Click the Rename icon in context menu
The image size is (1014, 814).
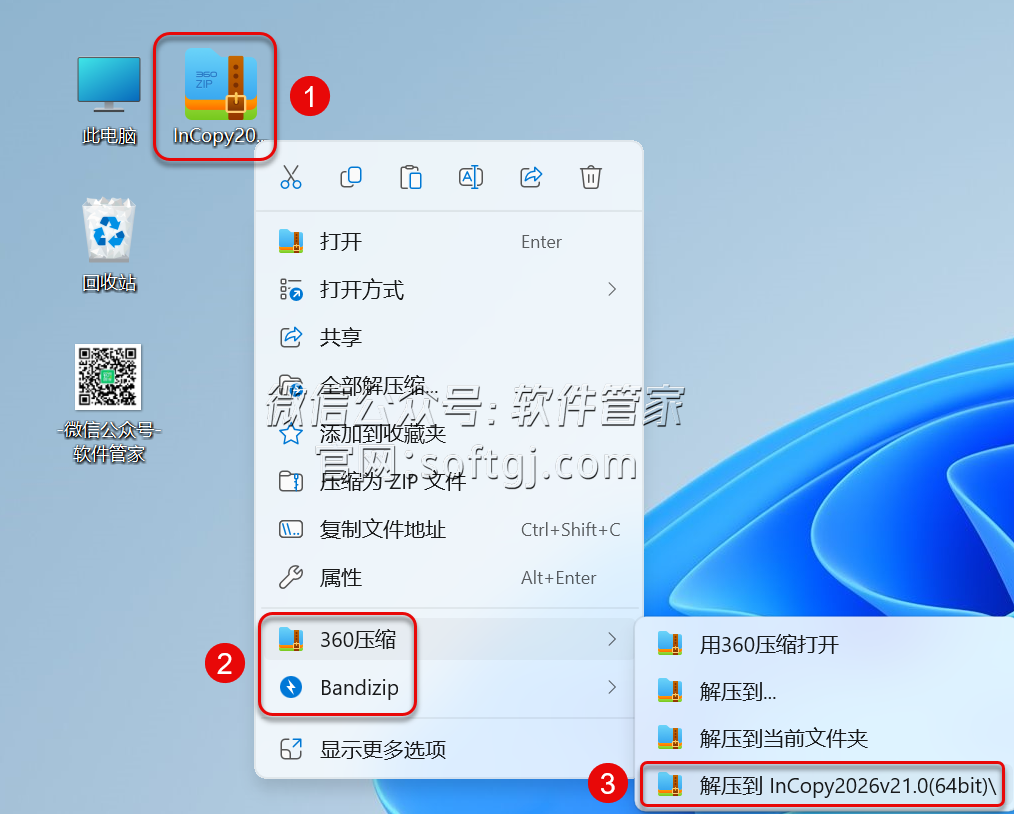click(471, 177)
